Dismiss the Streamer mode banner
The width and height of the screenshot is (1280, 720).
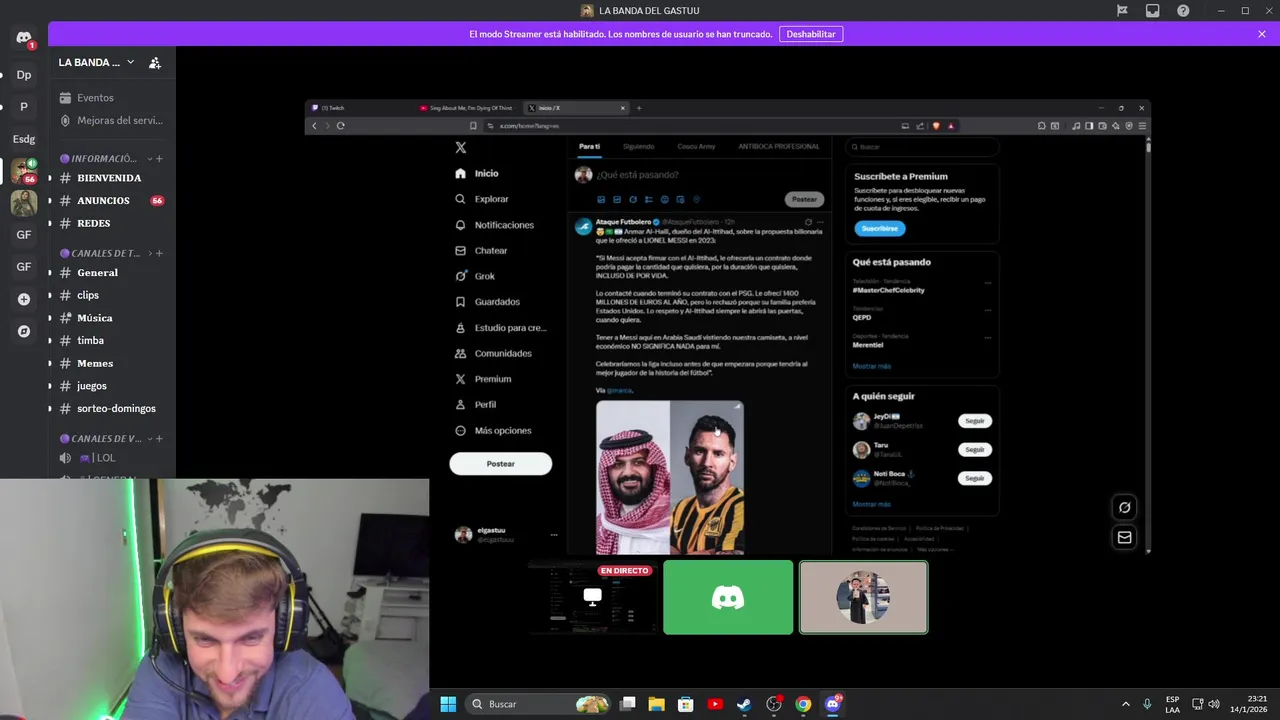tap(1262, 34)
